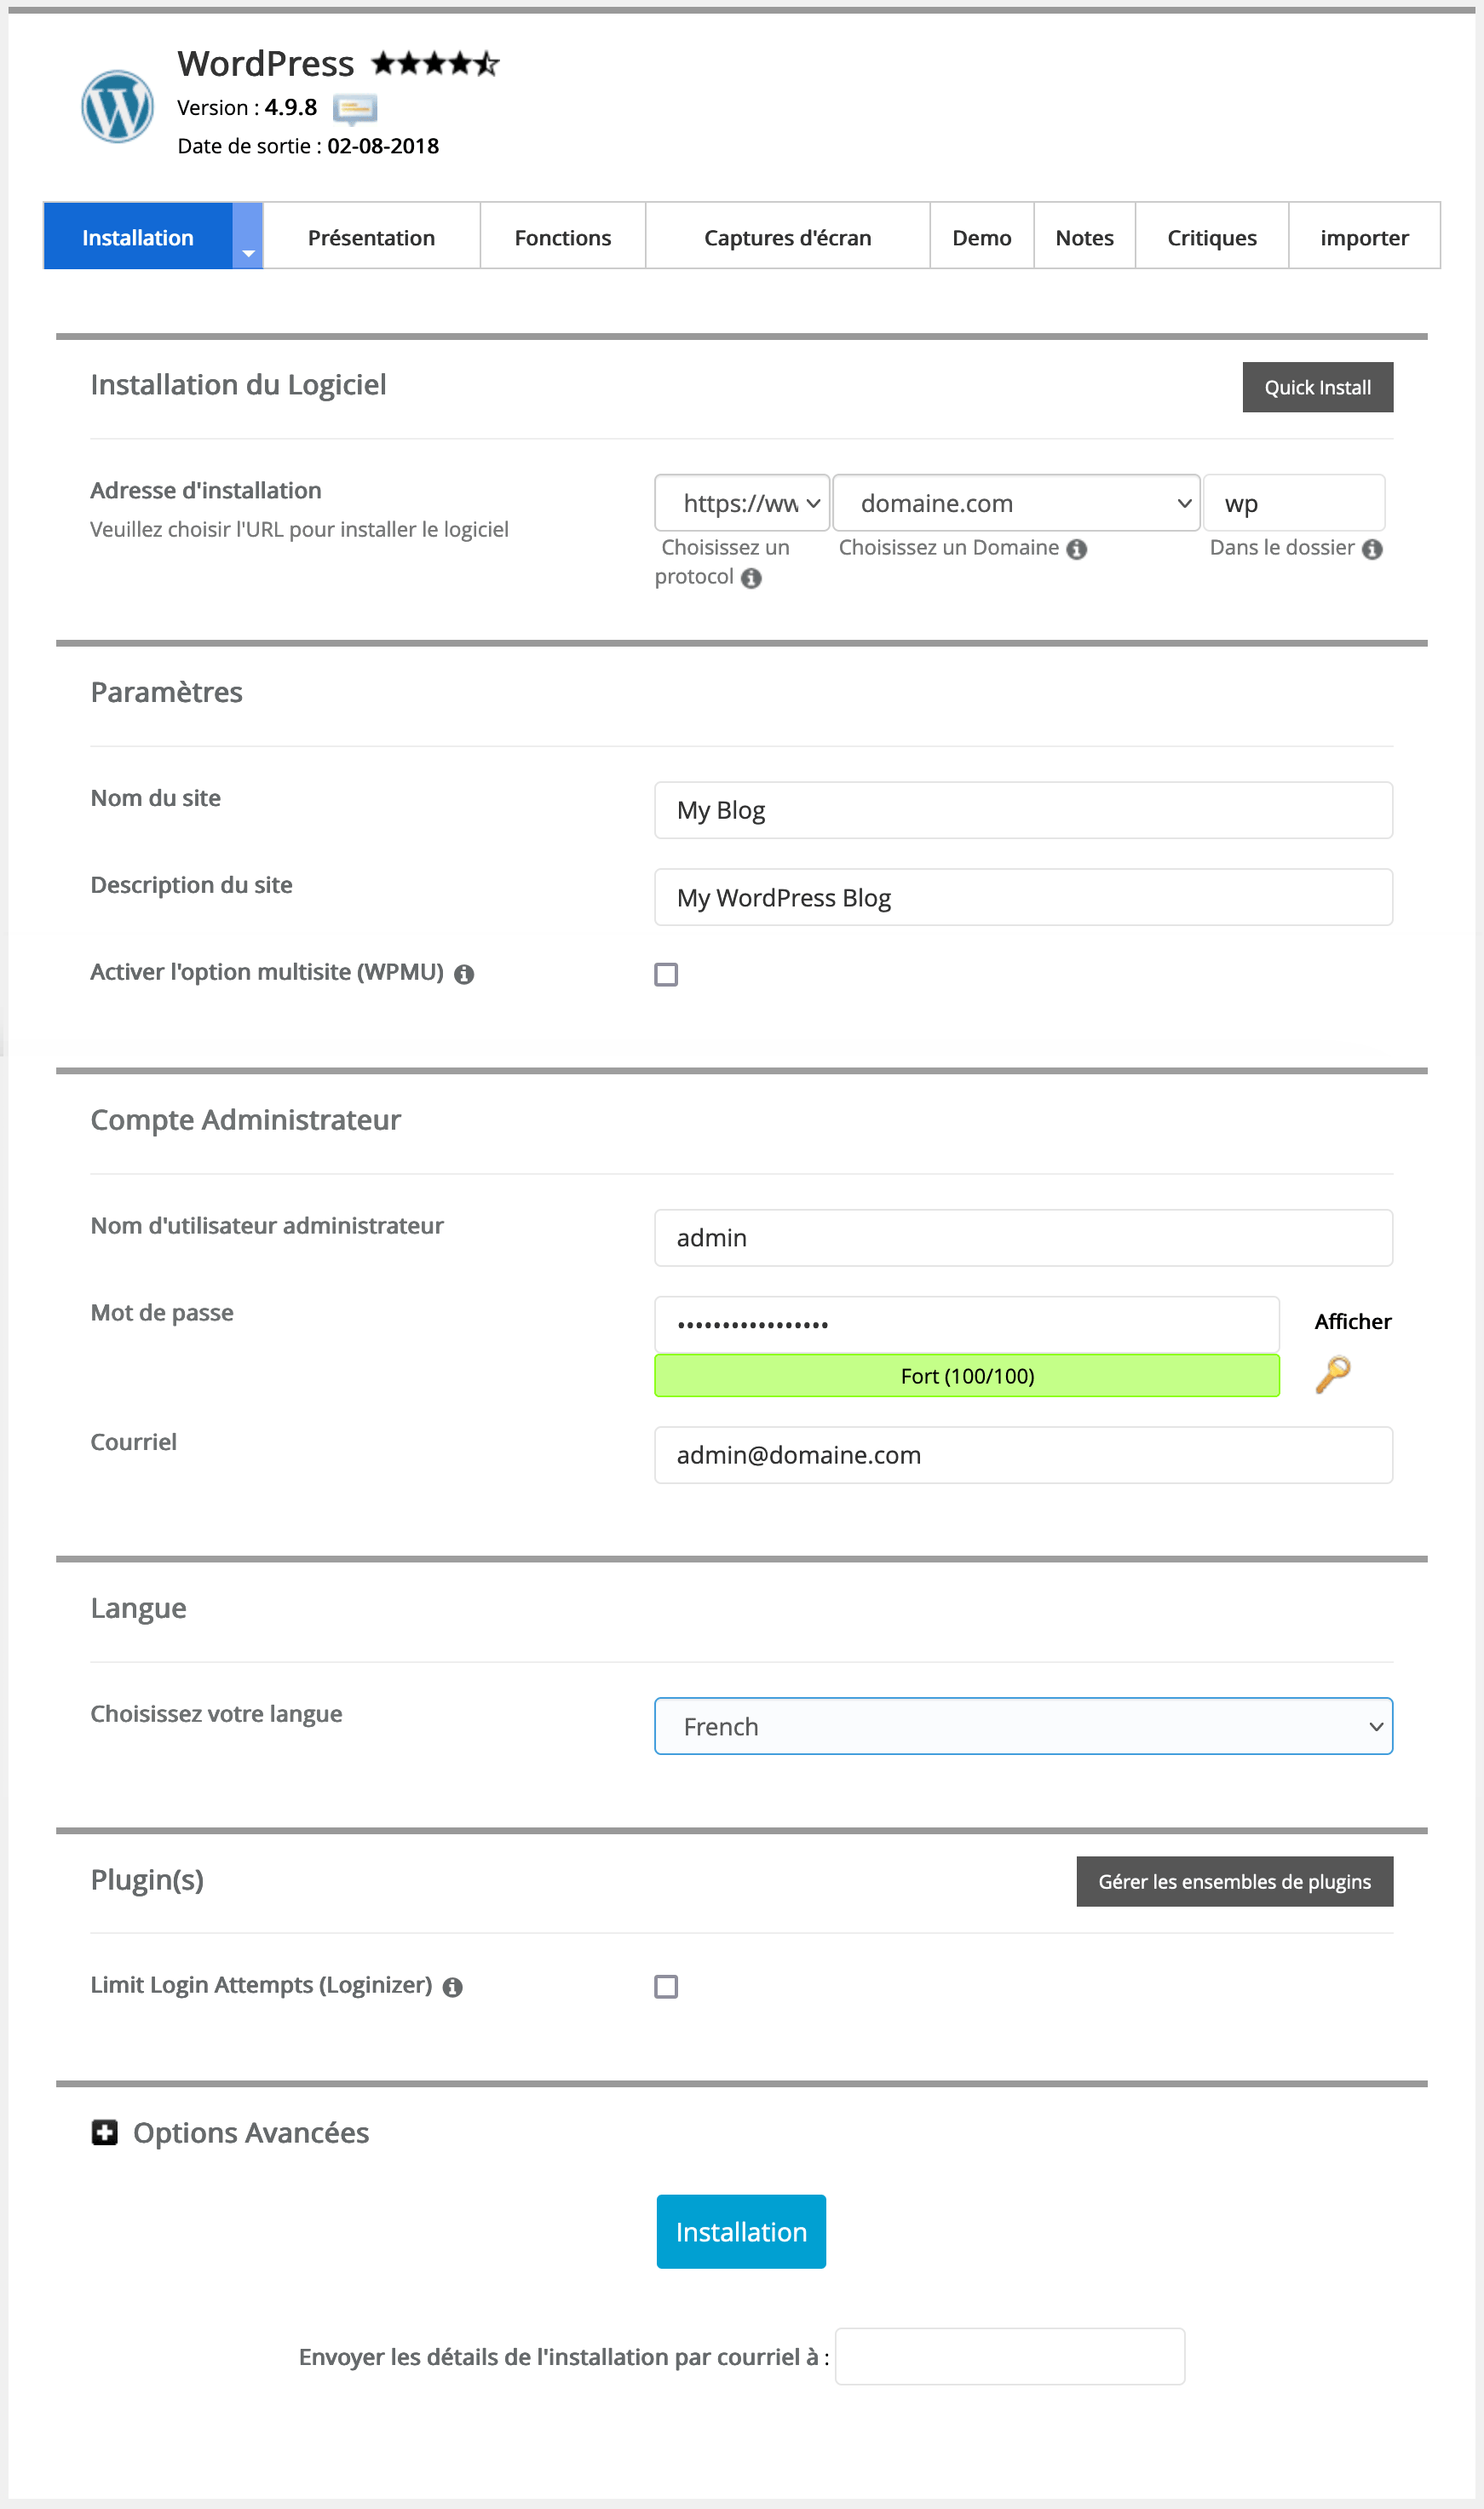Open the Captures d'écran tab

tap(788, 236)
